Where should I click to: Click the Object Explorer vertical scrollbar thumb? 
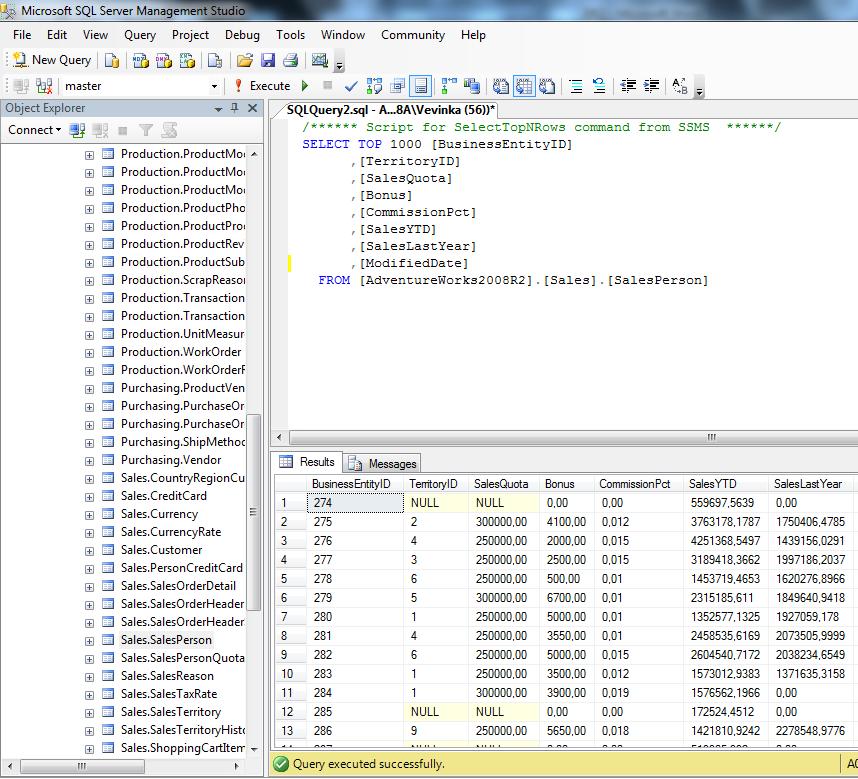click(253, 512)
